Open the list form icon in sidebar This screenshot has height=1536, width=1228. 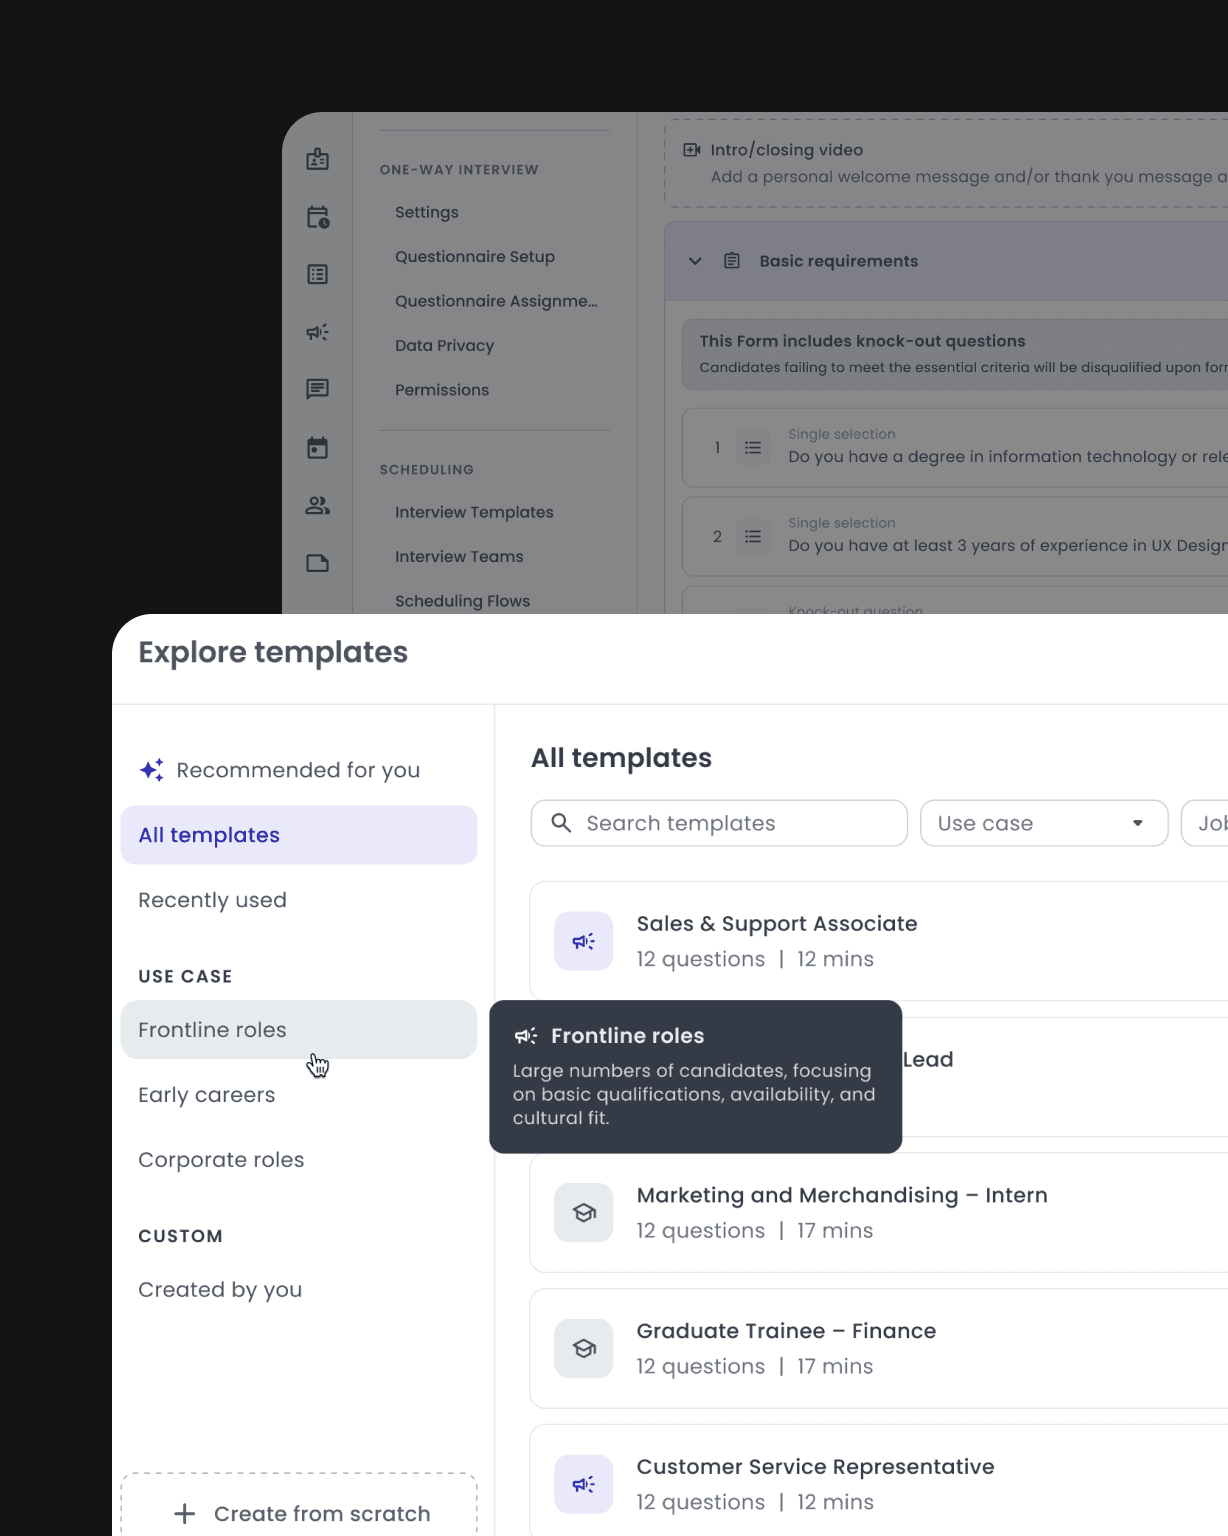(x=318, y=274)
